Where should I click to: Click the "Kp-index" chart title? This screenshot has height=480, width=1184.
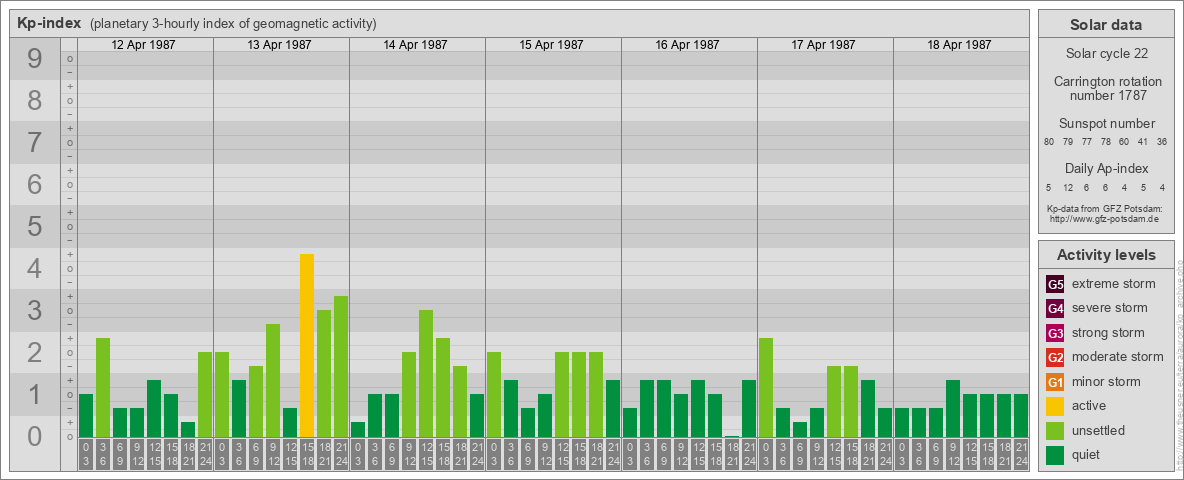click(x=48, y=23)
